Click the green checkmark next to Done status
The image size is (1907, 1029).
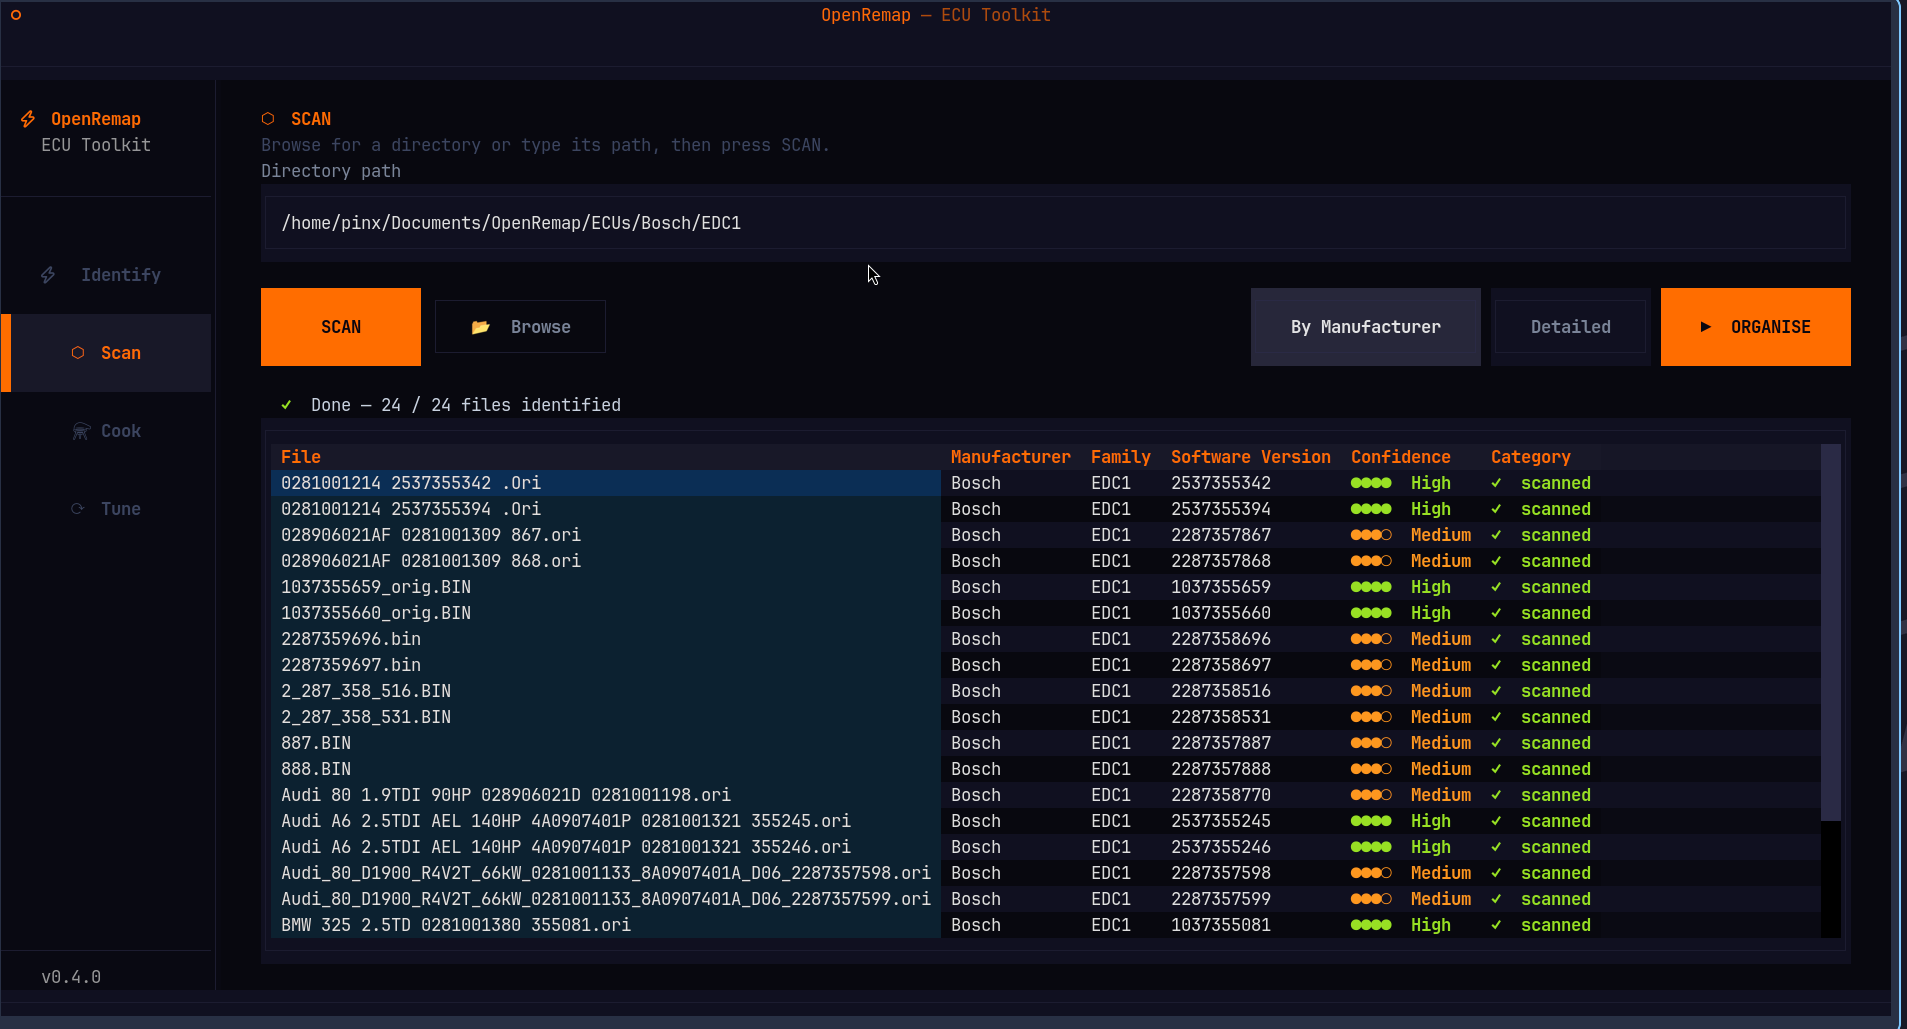coord(286,404)
